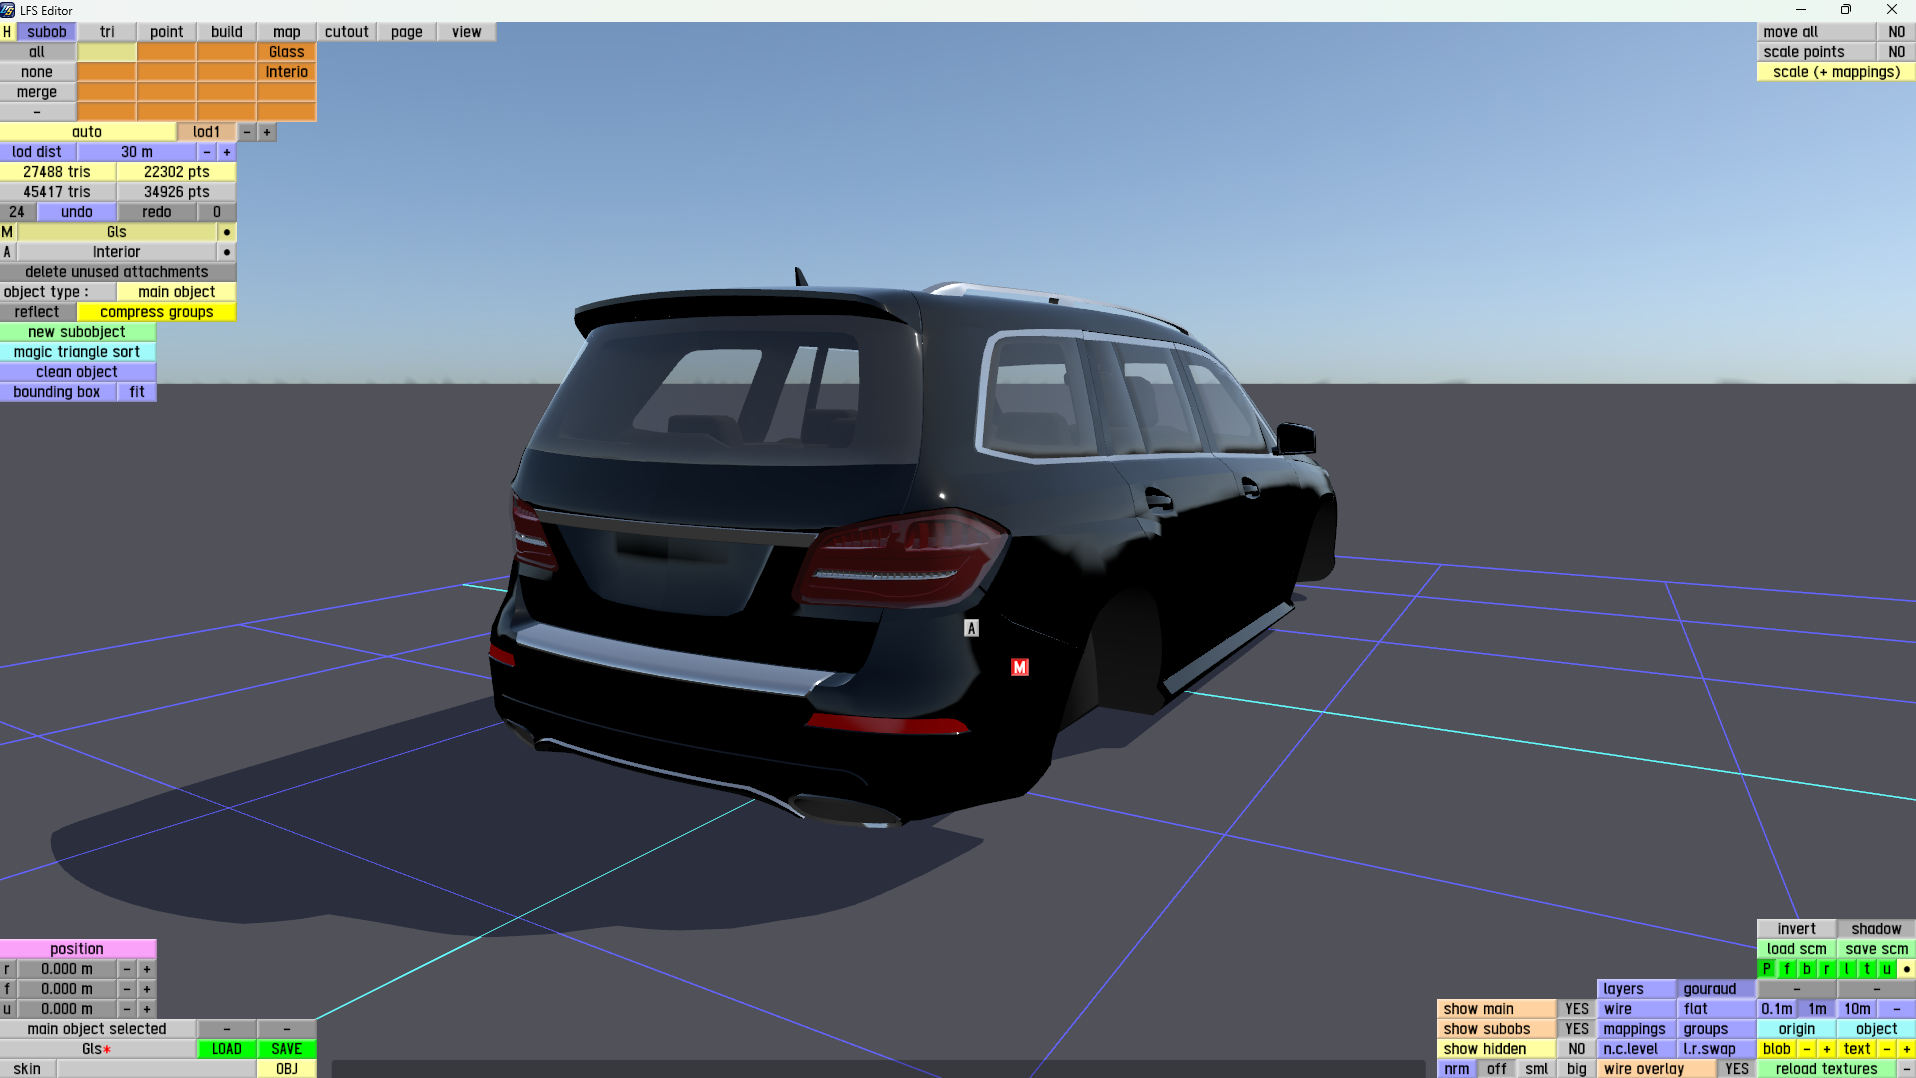The height and width of the screenshot is (1078, 1916).
Task: Decrease text size with minus
Action: coord(1887,1049)
